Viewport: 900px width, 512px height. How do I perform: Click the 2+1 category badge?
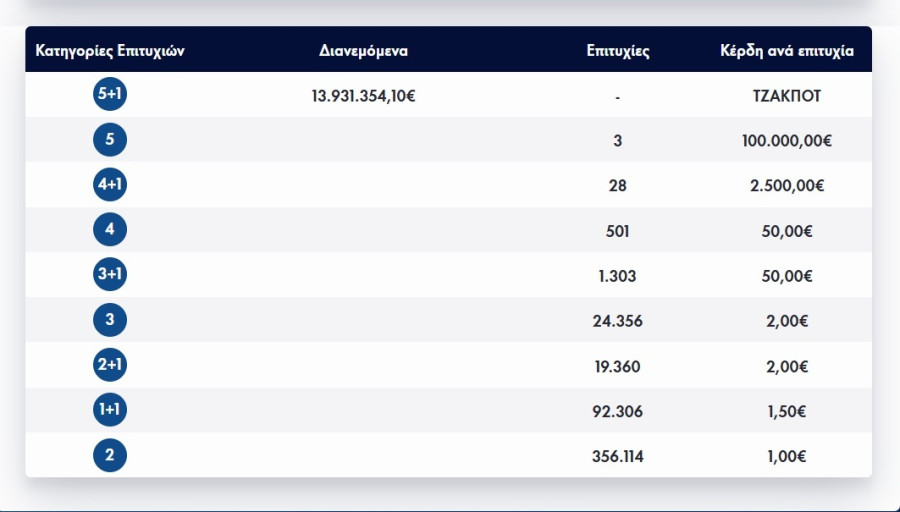pyautogui.click(x=110, y=366)
